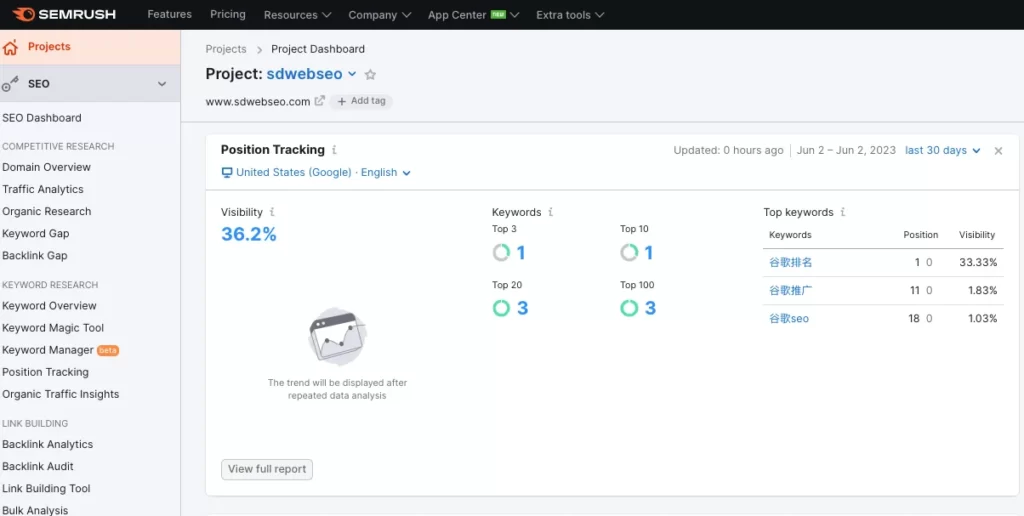Open Traffic Analytics

(43, 189)
